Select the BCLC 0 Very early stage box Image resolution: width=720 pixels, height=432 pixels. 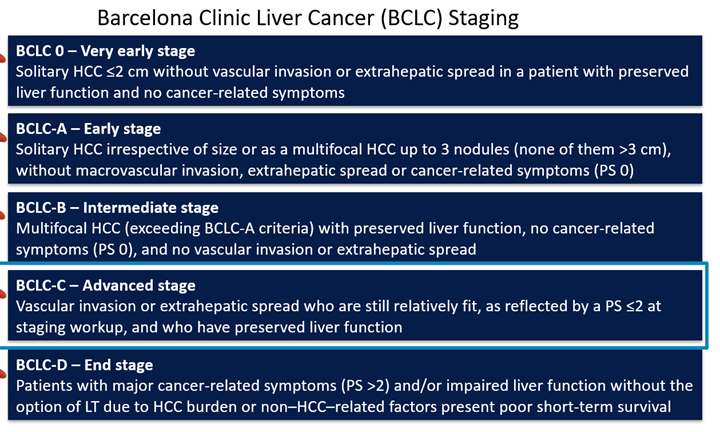pyautogui.click(x=355, y=71)
